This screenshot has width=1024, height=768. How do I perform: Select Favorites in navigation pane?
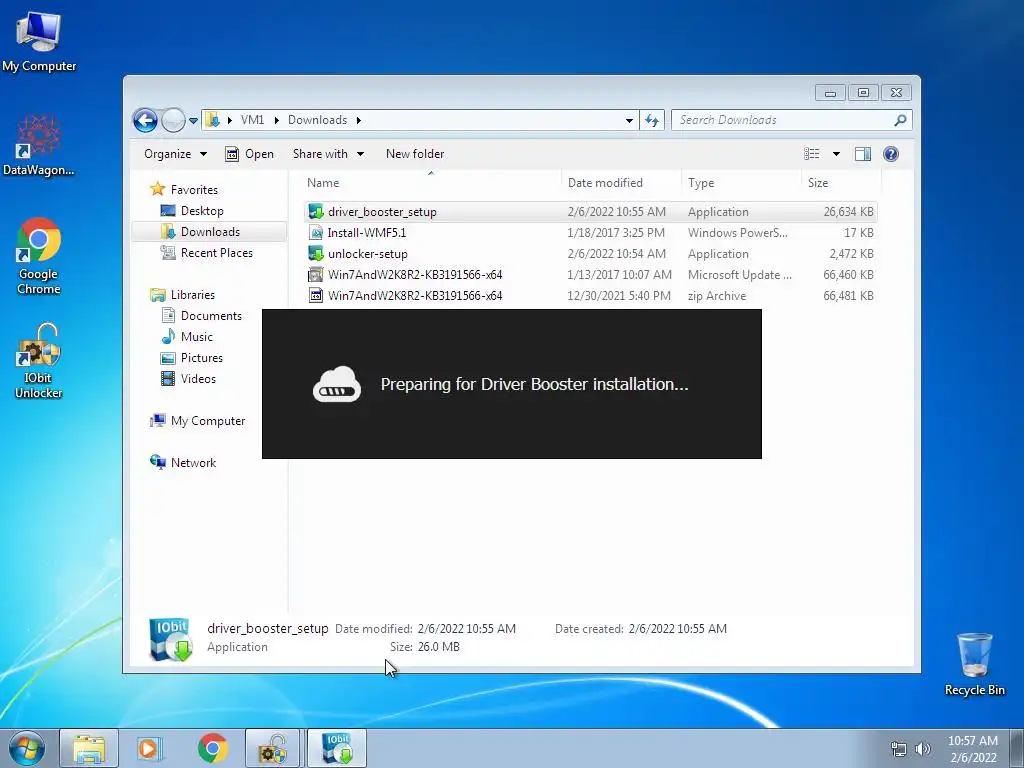(184, 189)
